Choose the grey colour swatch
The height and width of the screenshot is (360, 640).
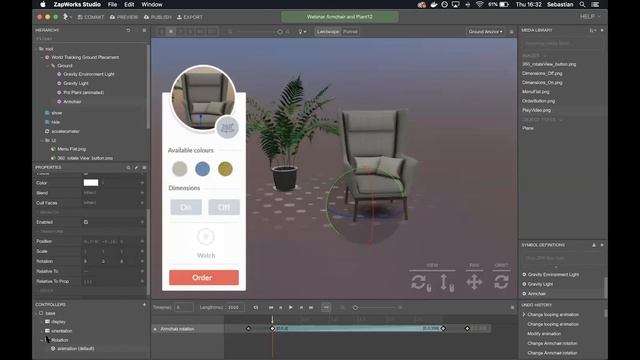tap(180, 169)
